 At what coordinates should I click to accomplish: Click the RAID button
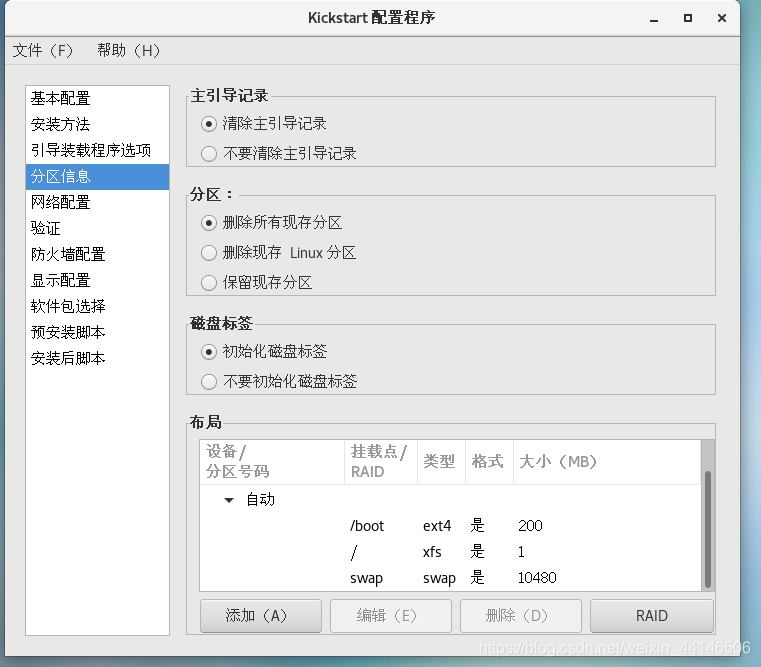click(x=652, y=616)
